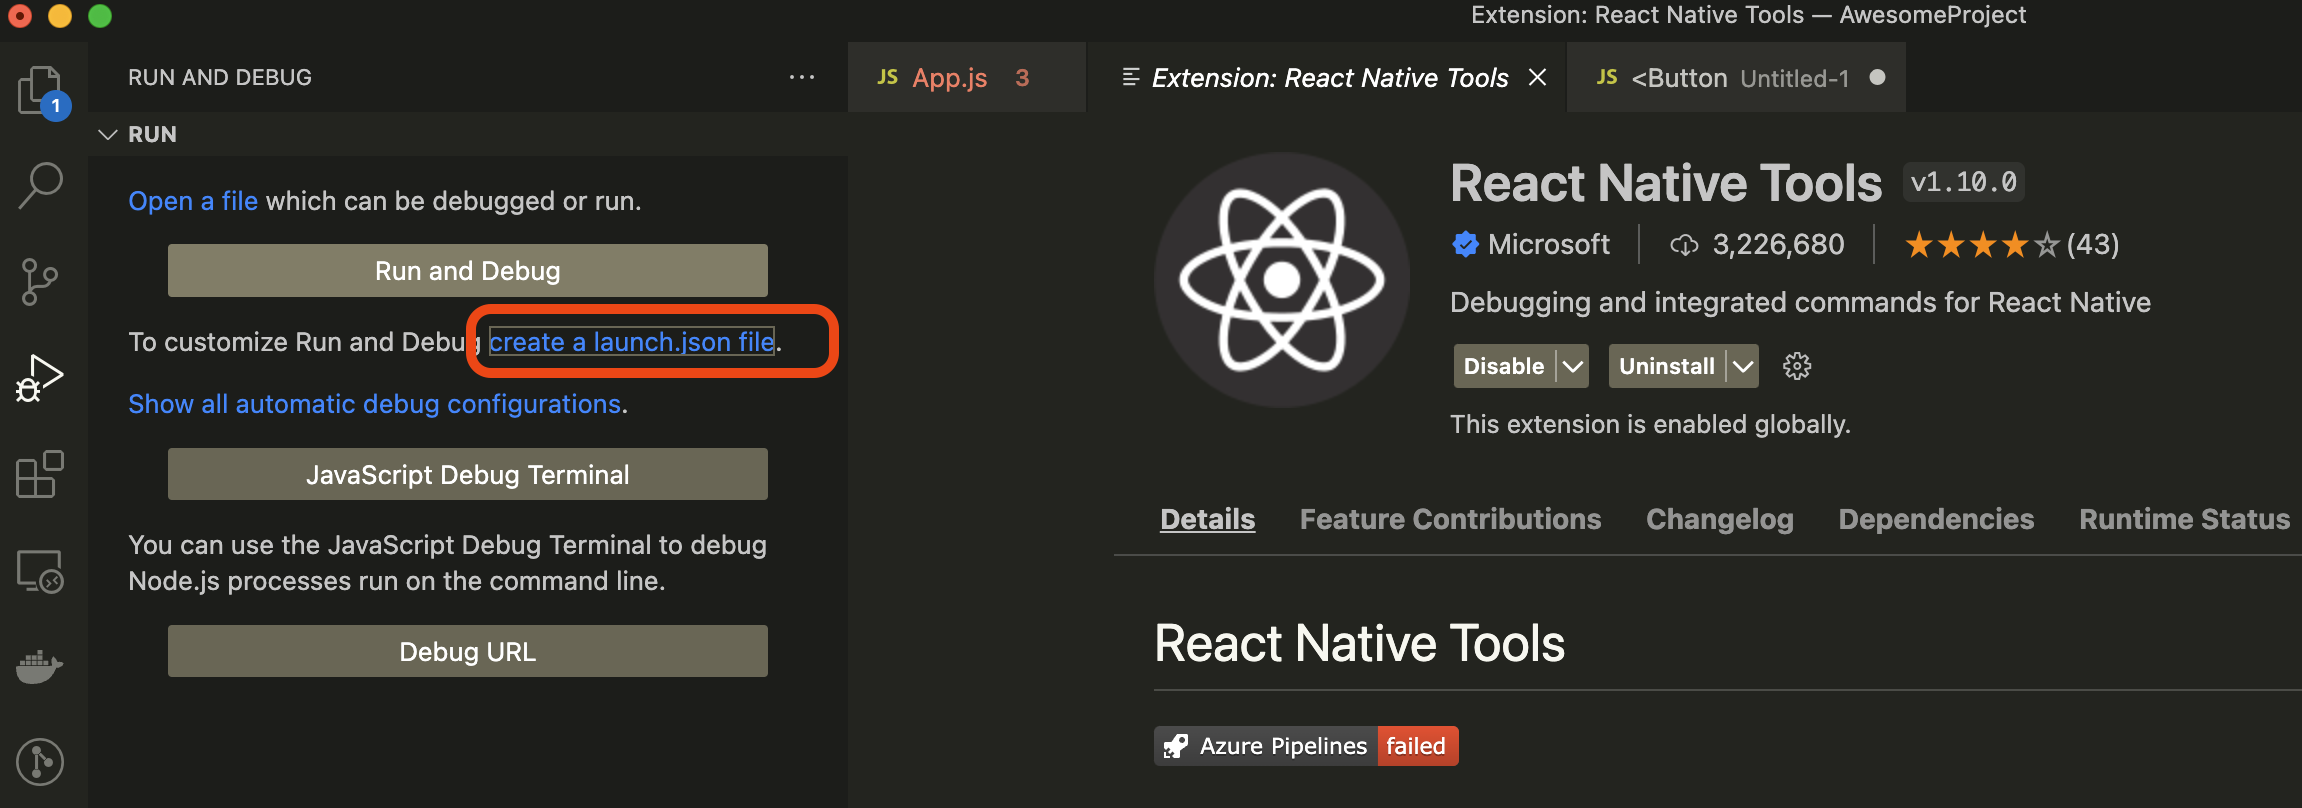This screenshot has width=2302, height=808.
Task: Open the Run and Debug more actions menu
Action: pyautogui.click(x=801, y=78)
